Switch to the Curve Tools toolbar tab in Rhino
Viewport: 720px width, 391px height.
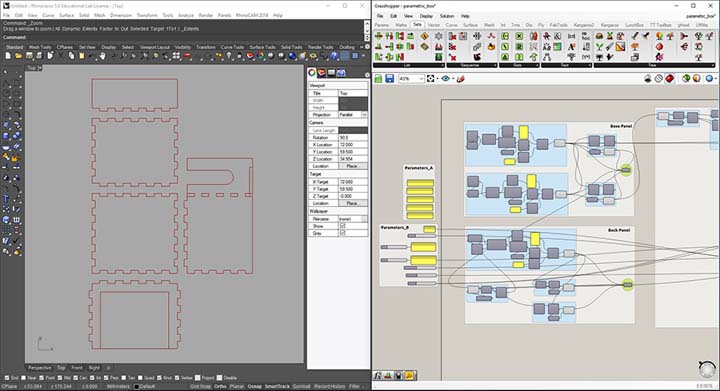(232, 47)
